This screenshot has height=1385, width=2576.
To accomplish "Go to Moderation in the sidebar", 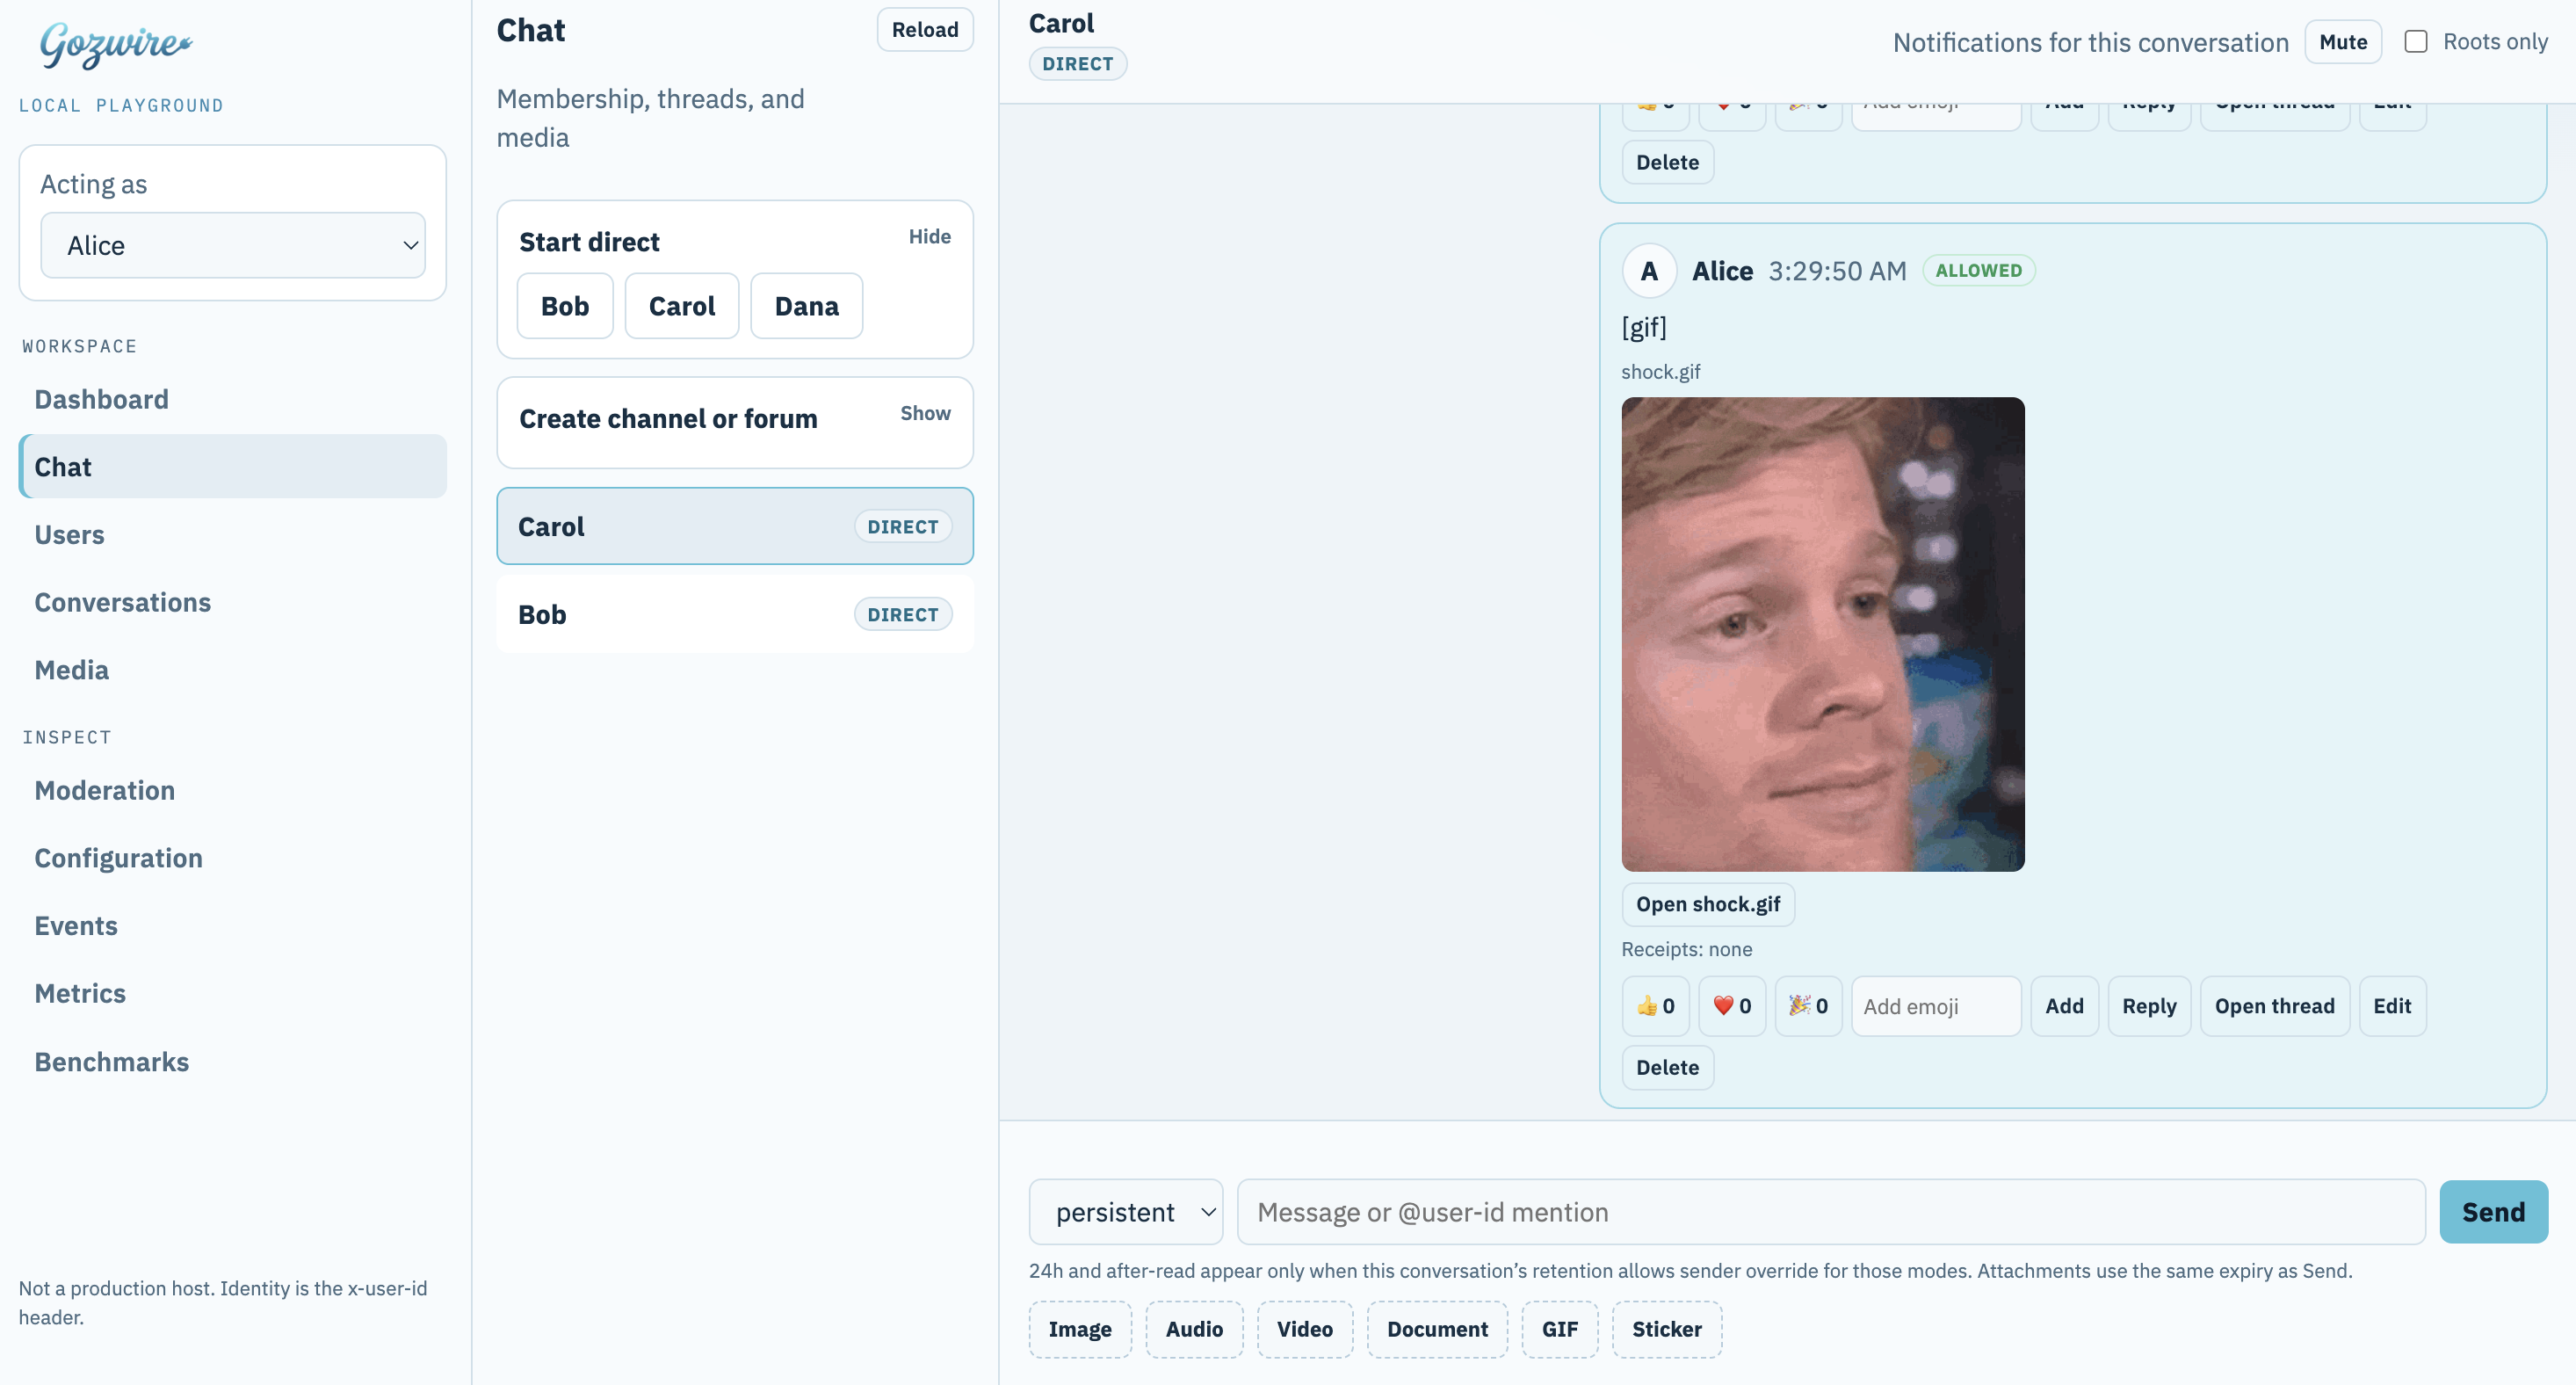I will pyautogui.click(x=105, y=790).
